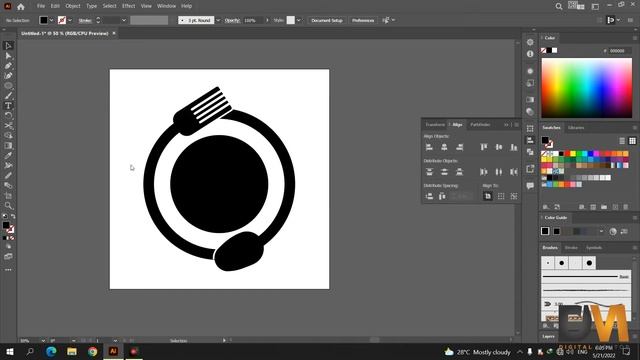The width and height of the screenshot is (640, 360).
Task: Select the Eyedropper tool
Action: pos(8,156)
